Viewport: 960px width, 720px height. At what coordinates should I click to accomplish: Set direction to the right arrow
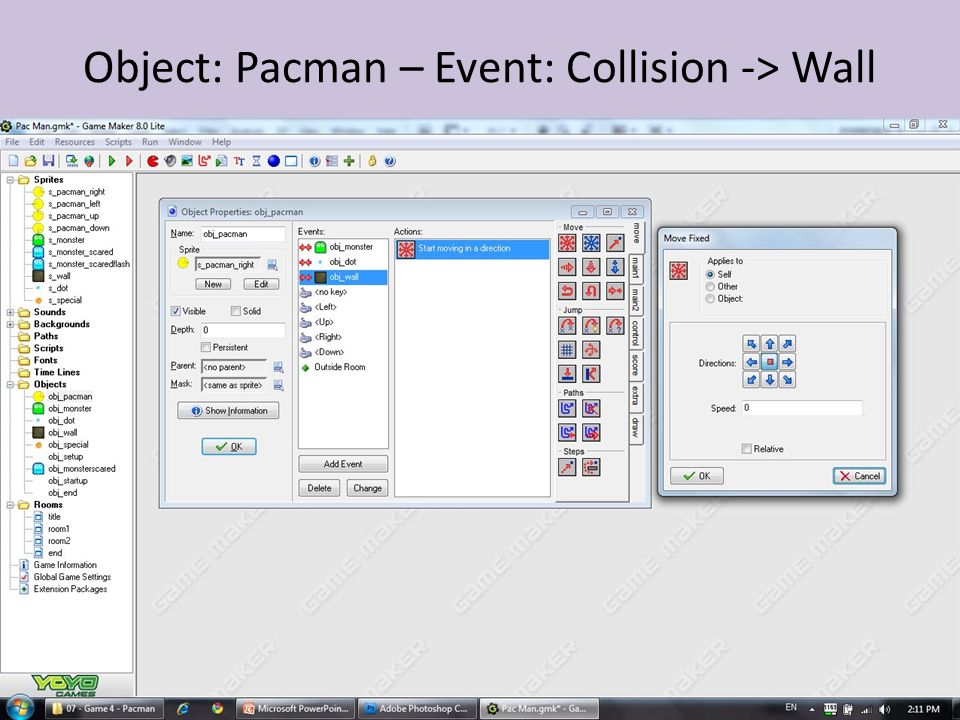coord(788,362)
